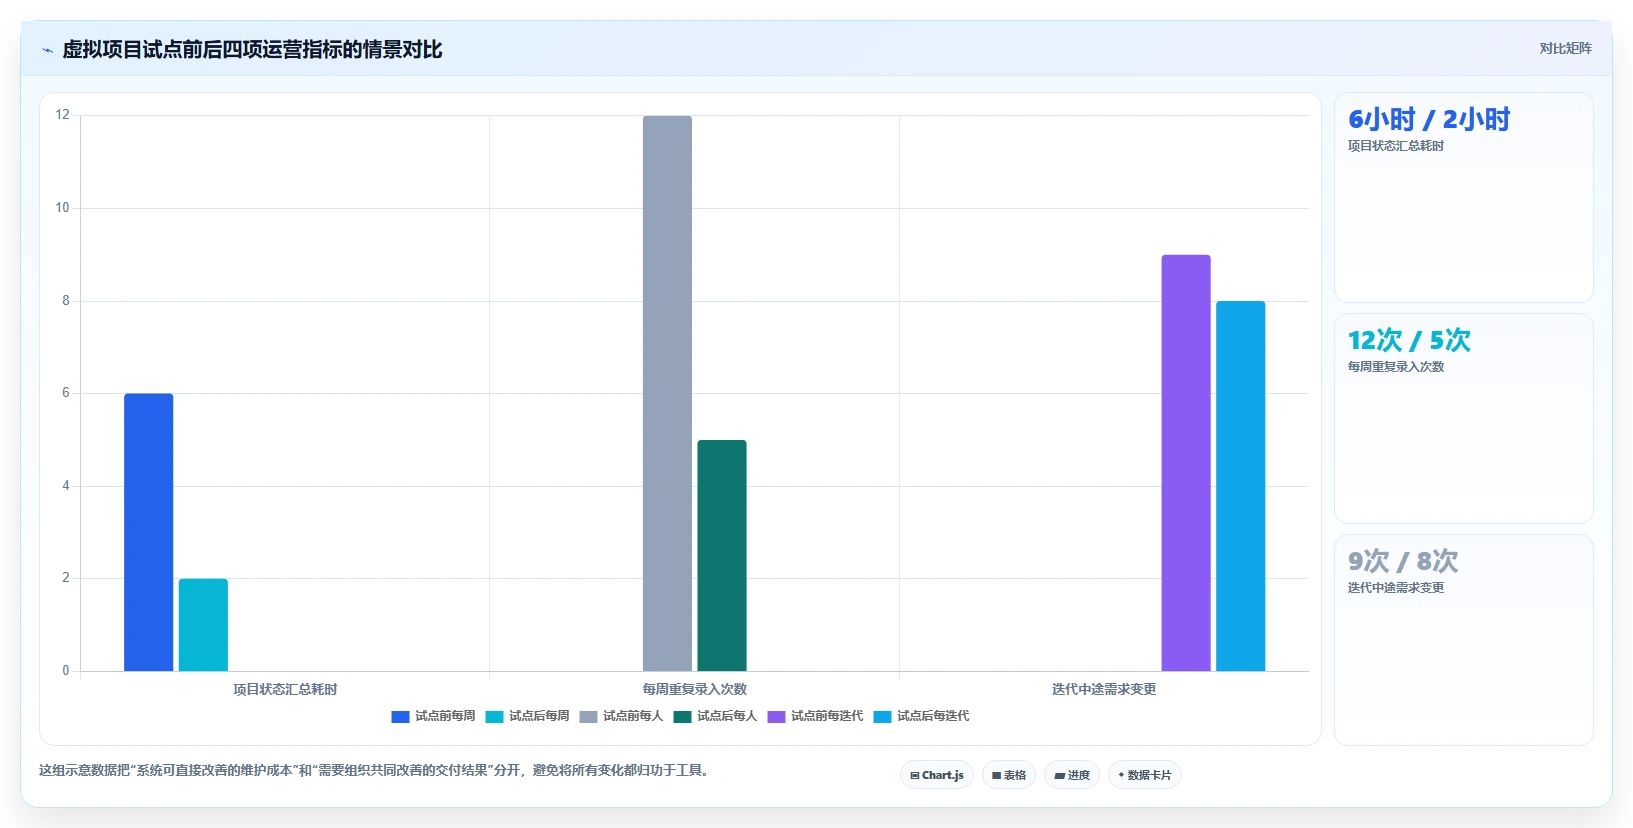This screenshot has height=828, width=1633.
Task: Click the header icon beside the title
Action: tap(47, 50)
